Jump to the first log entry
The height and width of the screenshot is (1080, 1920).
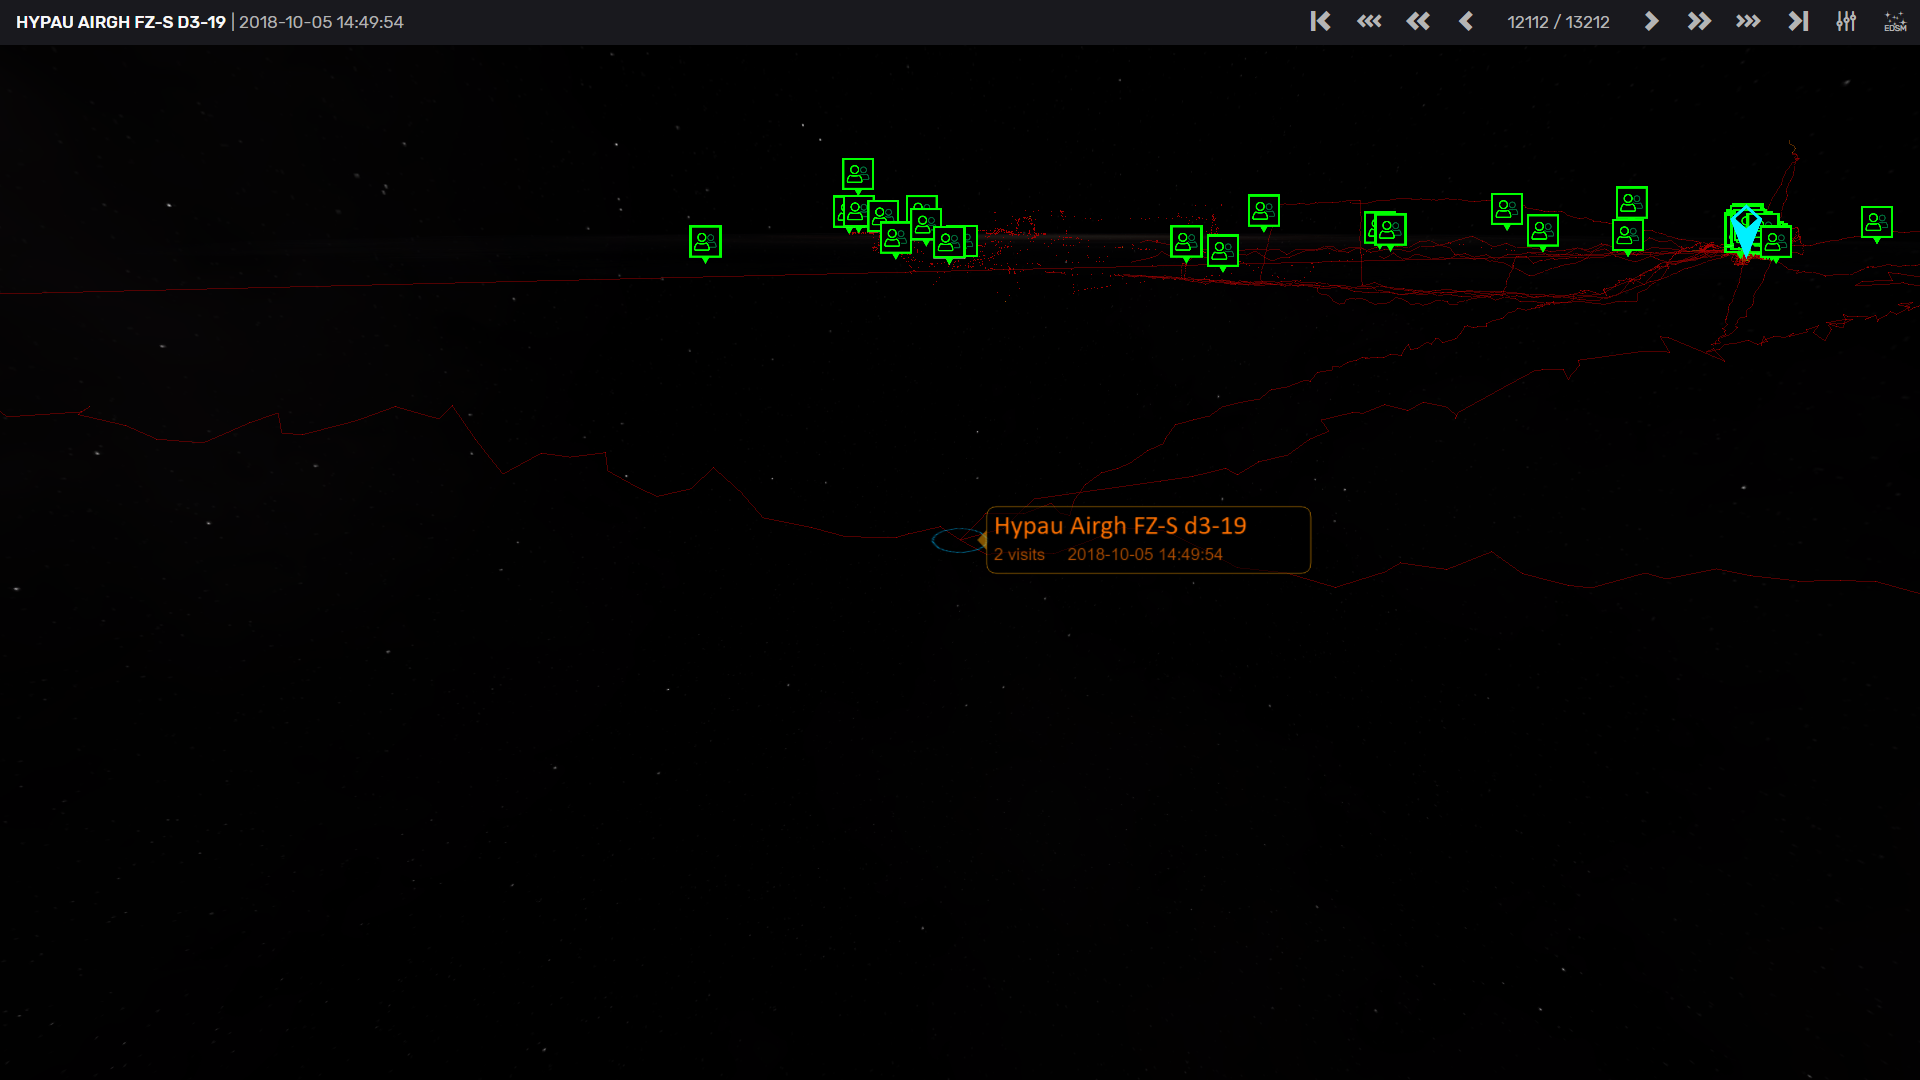tap(1320, 21)
